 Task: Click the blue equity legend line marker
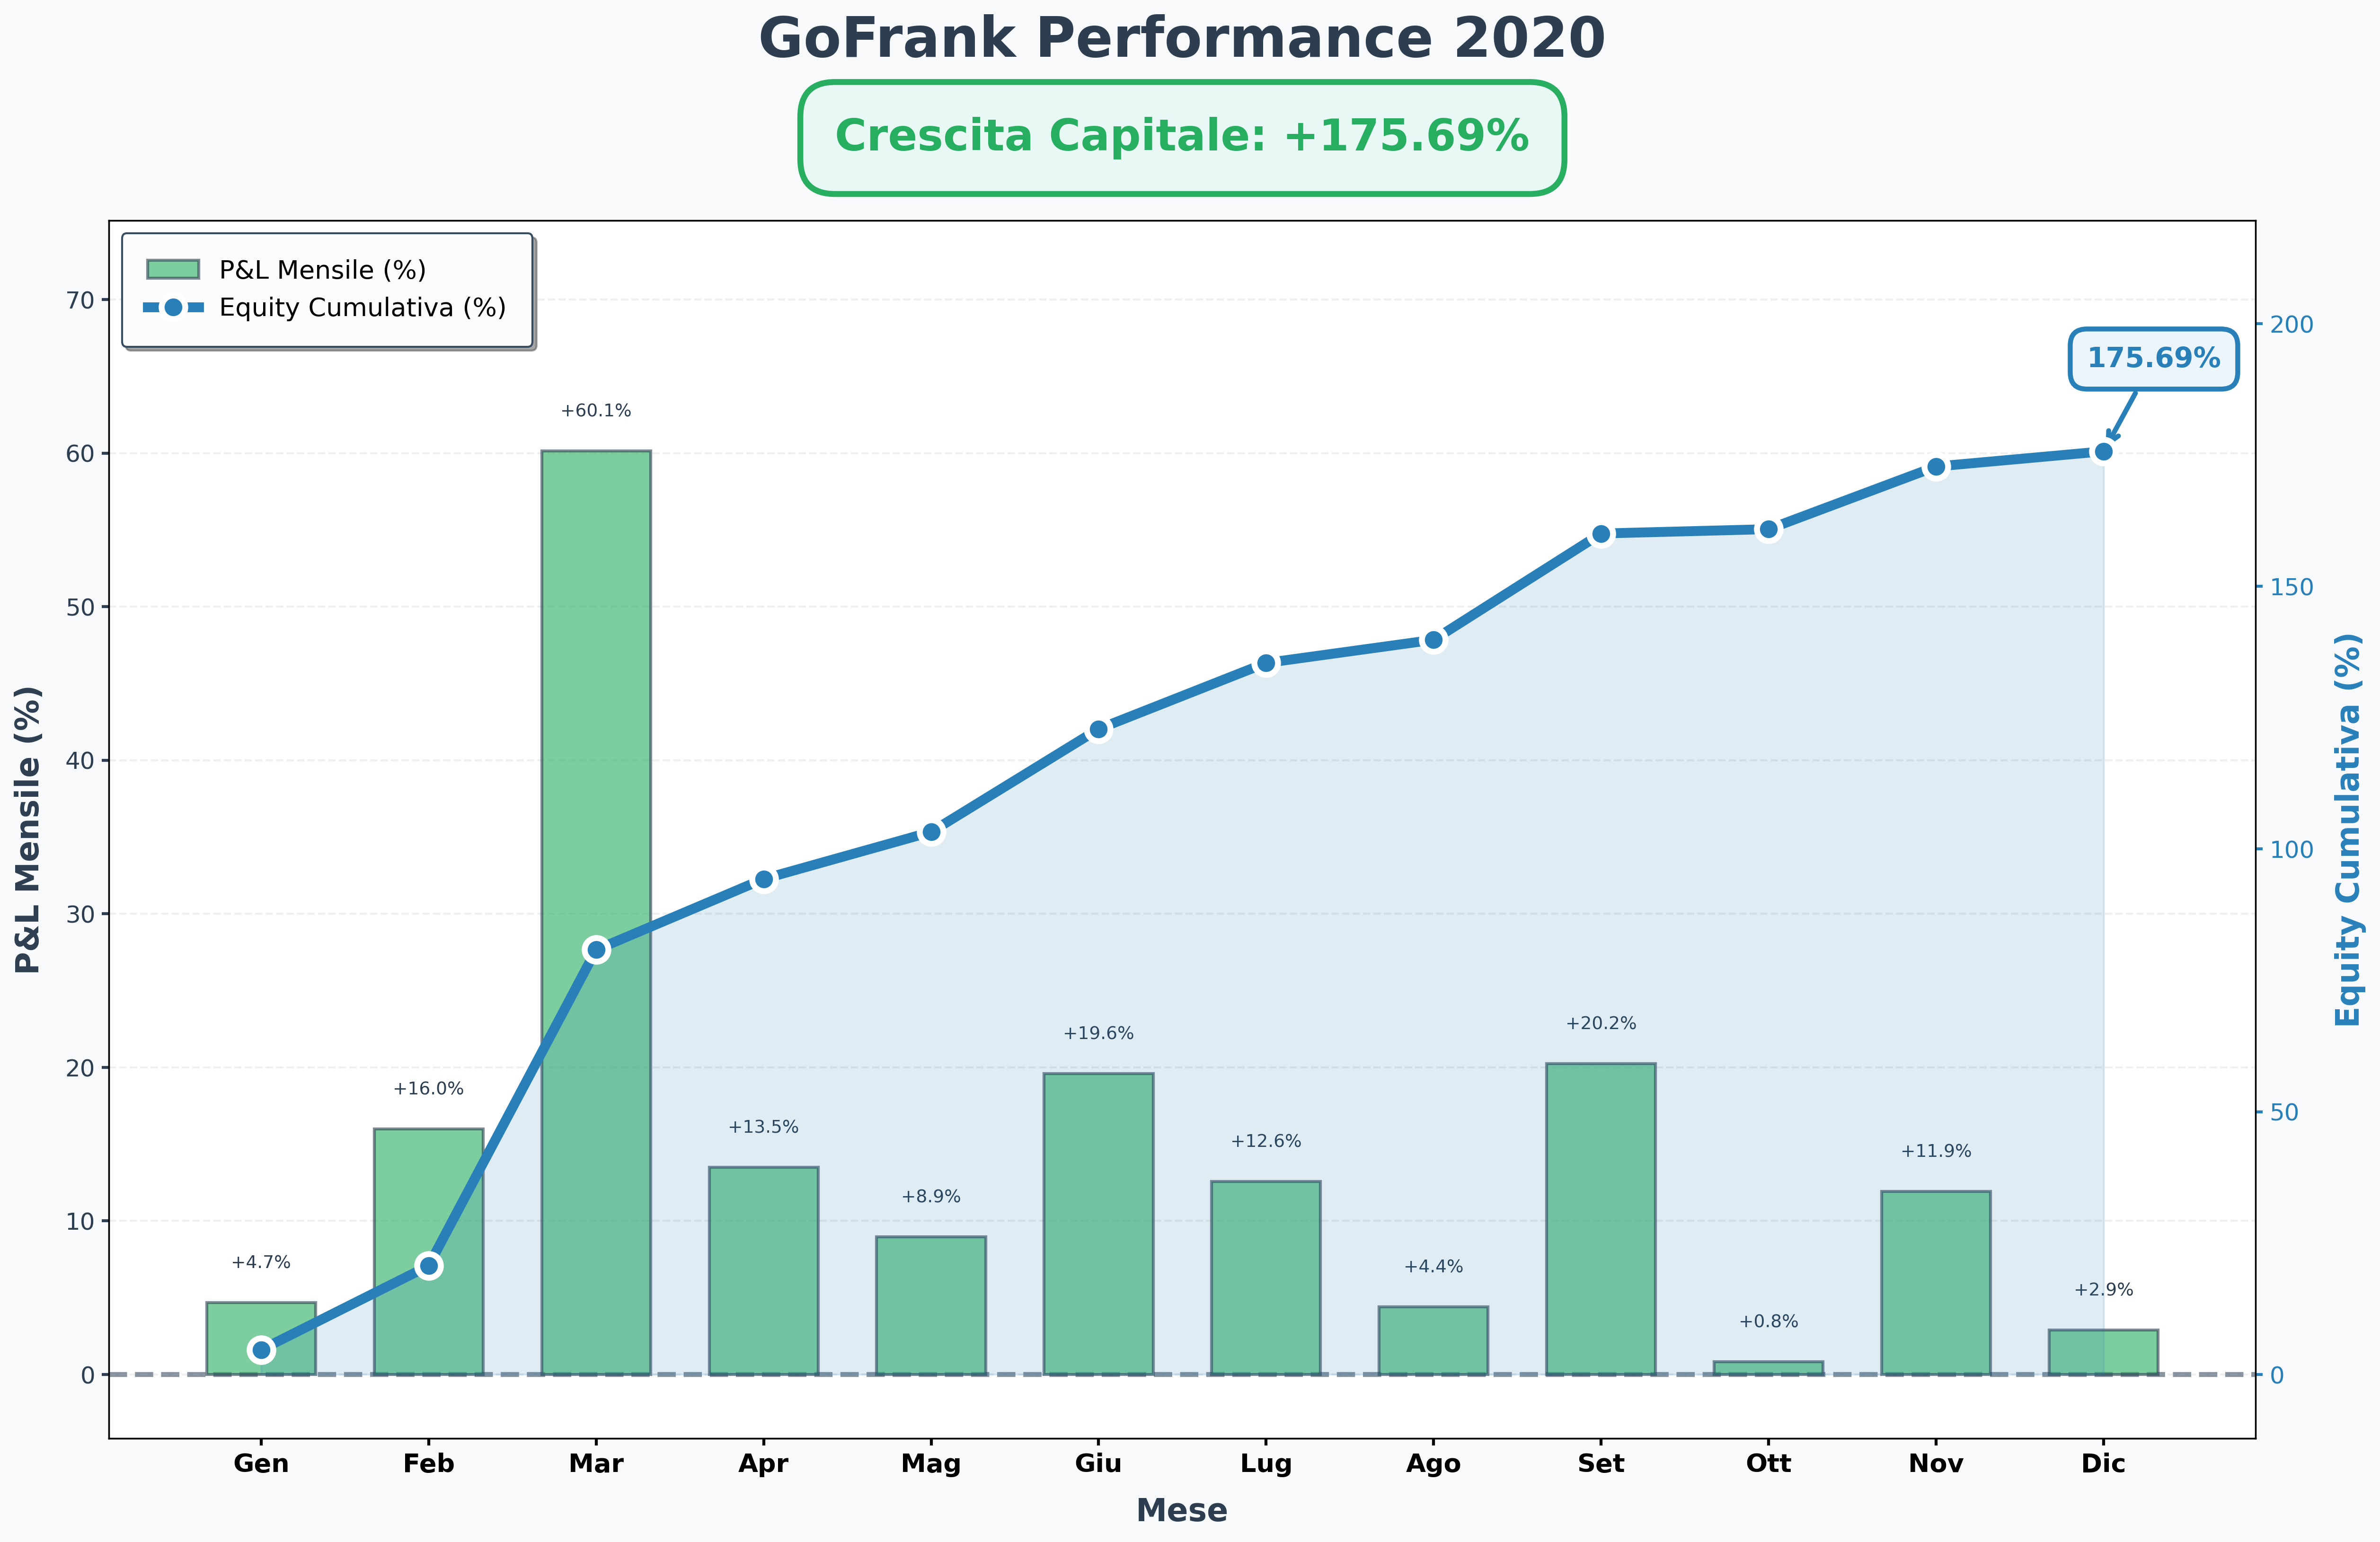(x=173, y=307)
